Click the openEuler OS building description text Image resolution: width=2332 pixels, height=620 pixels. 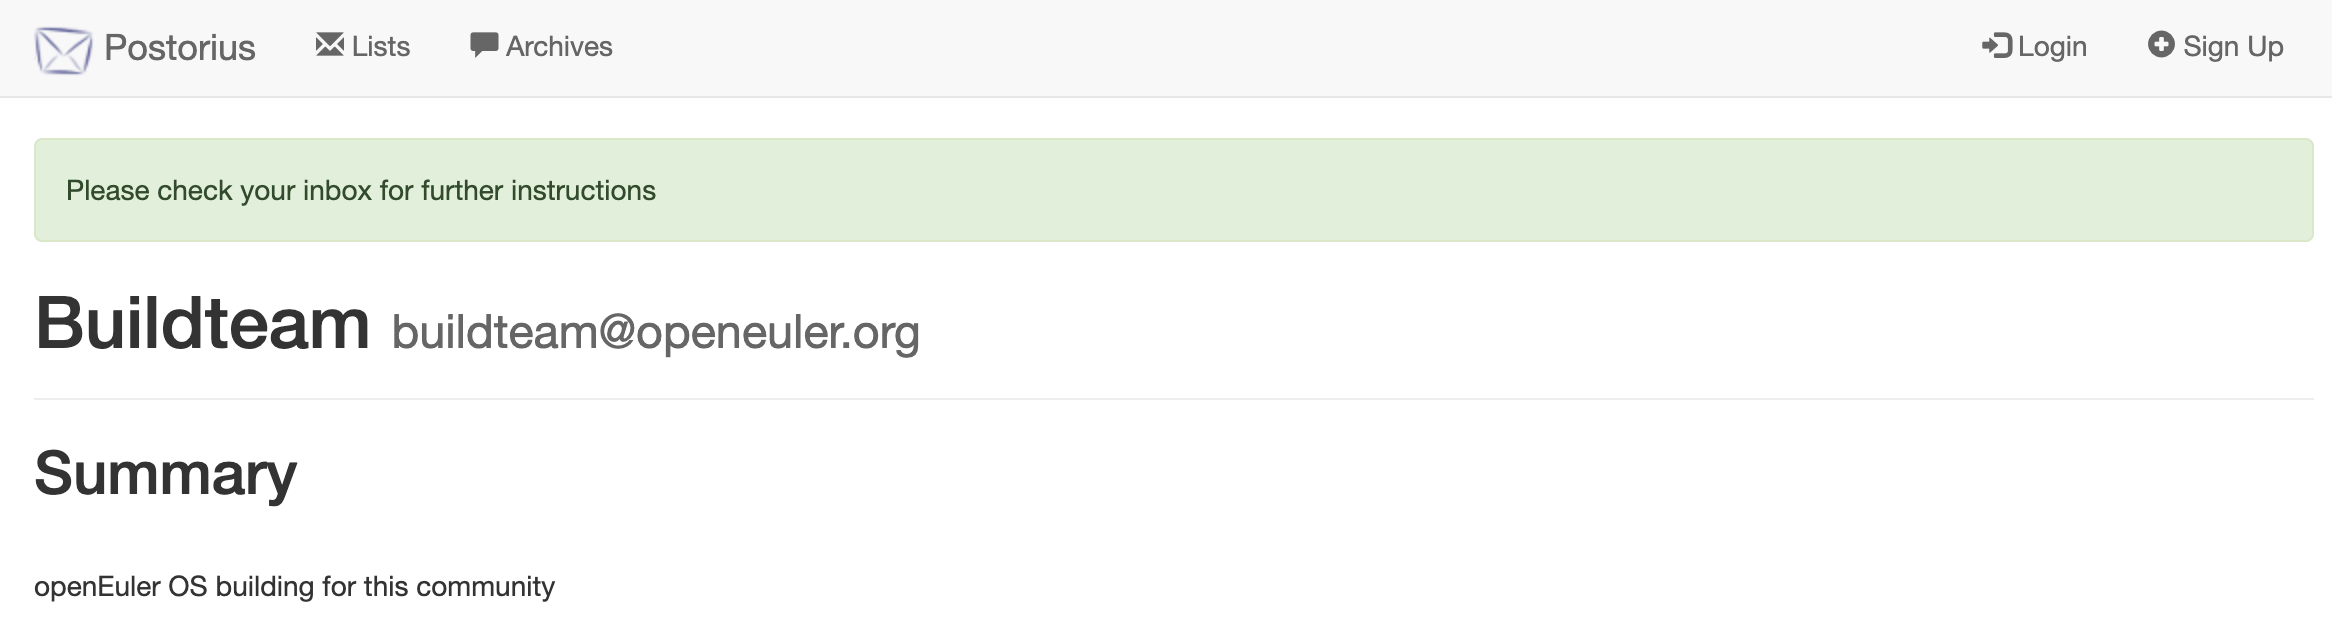(294, 587)
